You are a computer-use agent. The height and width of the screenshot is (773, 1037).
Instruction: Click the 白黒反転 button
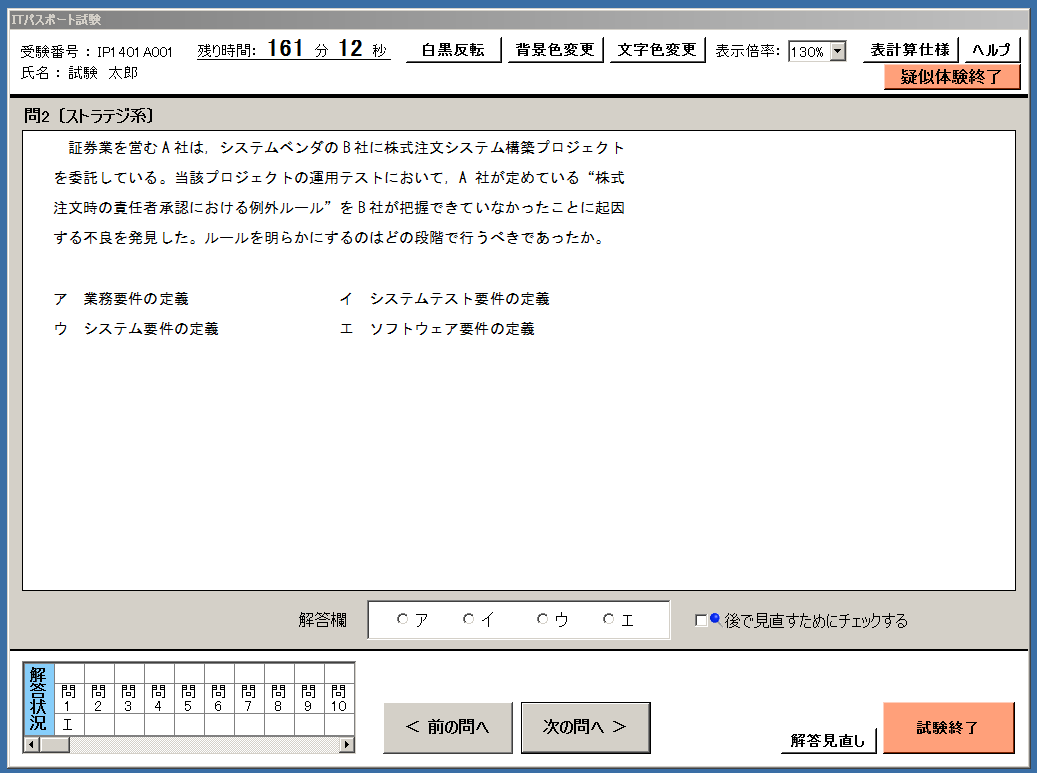point(453,50)
